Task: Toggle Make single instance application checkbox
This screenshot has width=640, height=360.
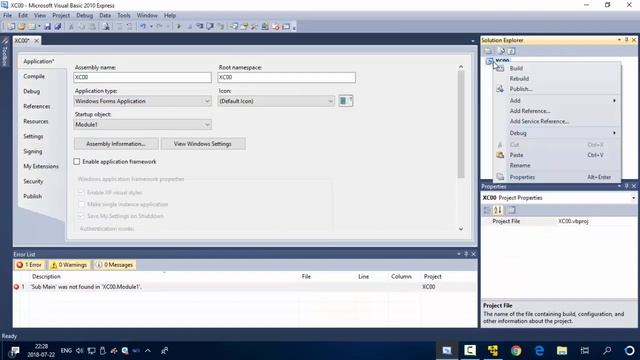Action: [81, 204]
